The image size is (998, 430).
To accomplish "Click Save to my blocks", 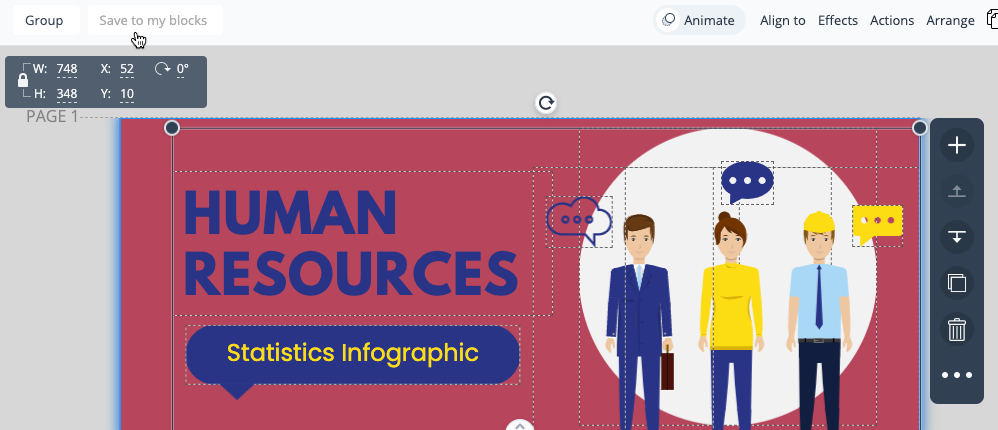I will pyautogui.click(x=153, y=20).
